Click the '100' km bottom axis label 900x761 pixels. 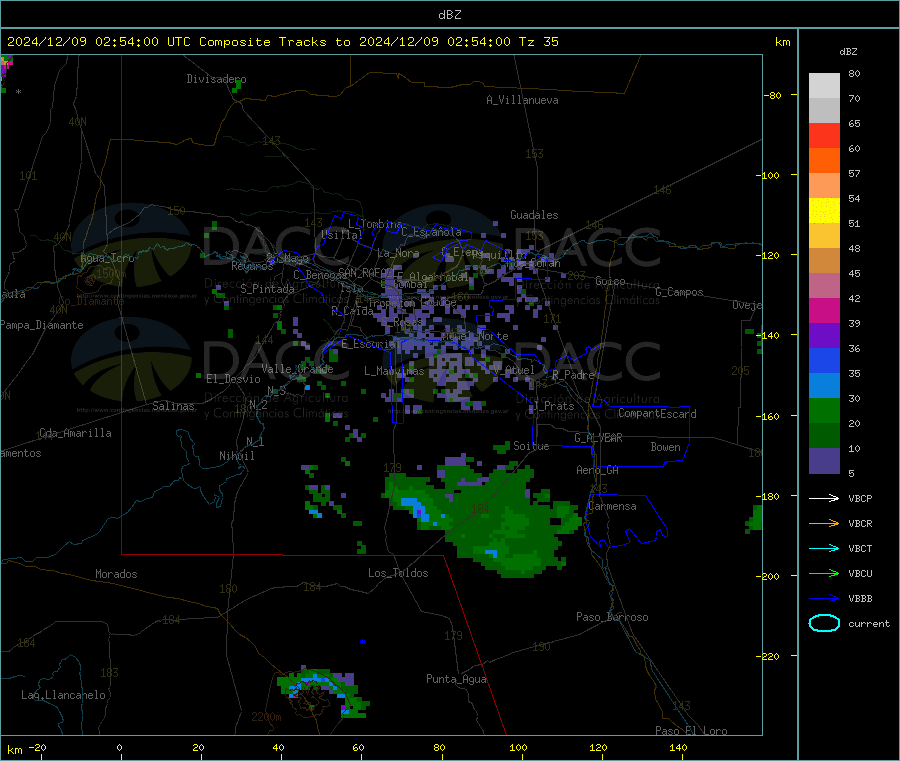[518, 747]
